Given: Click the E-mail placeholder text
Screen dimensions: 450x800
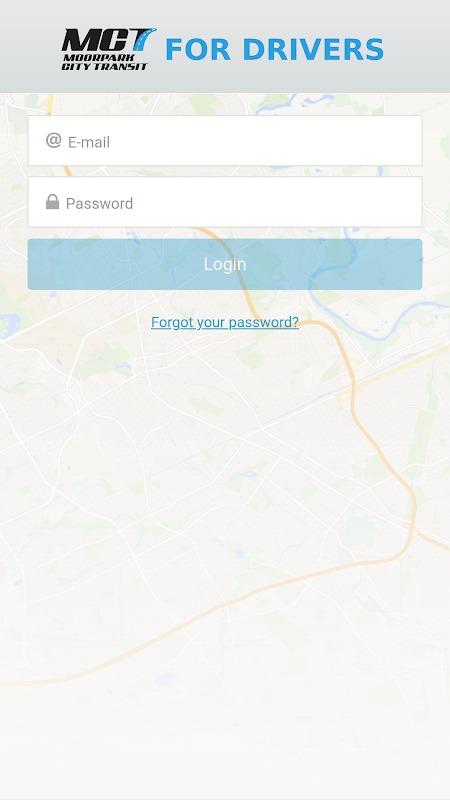Looking at the screenshot, I should 89,142.
